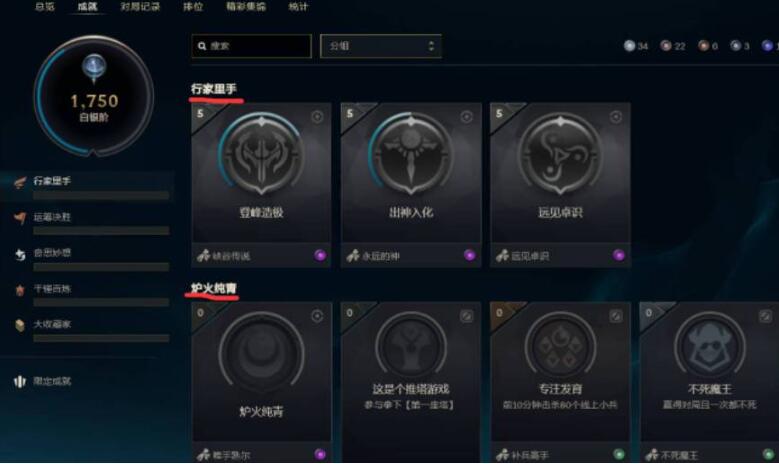The height and width of the screenshot is (464, 779).
Task: Open the 分组 grouping dropdown
Action: (x=381, y=46)
